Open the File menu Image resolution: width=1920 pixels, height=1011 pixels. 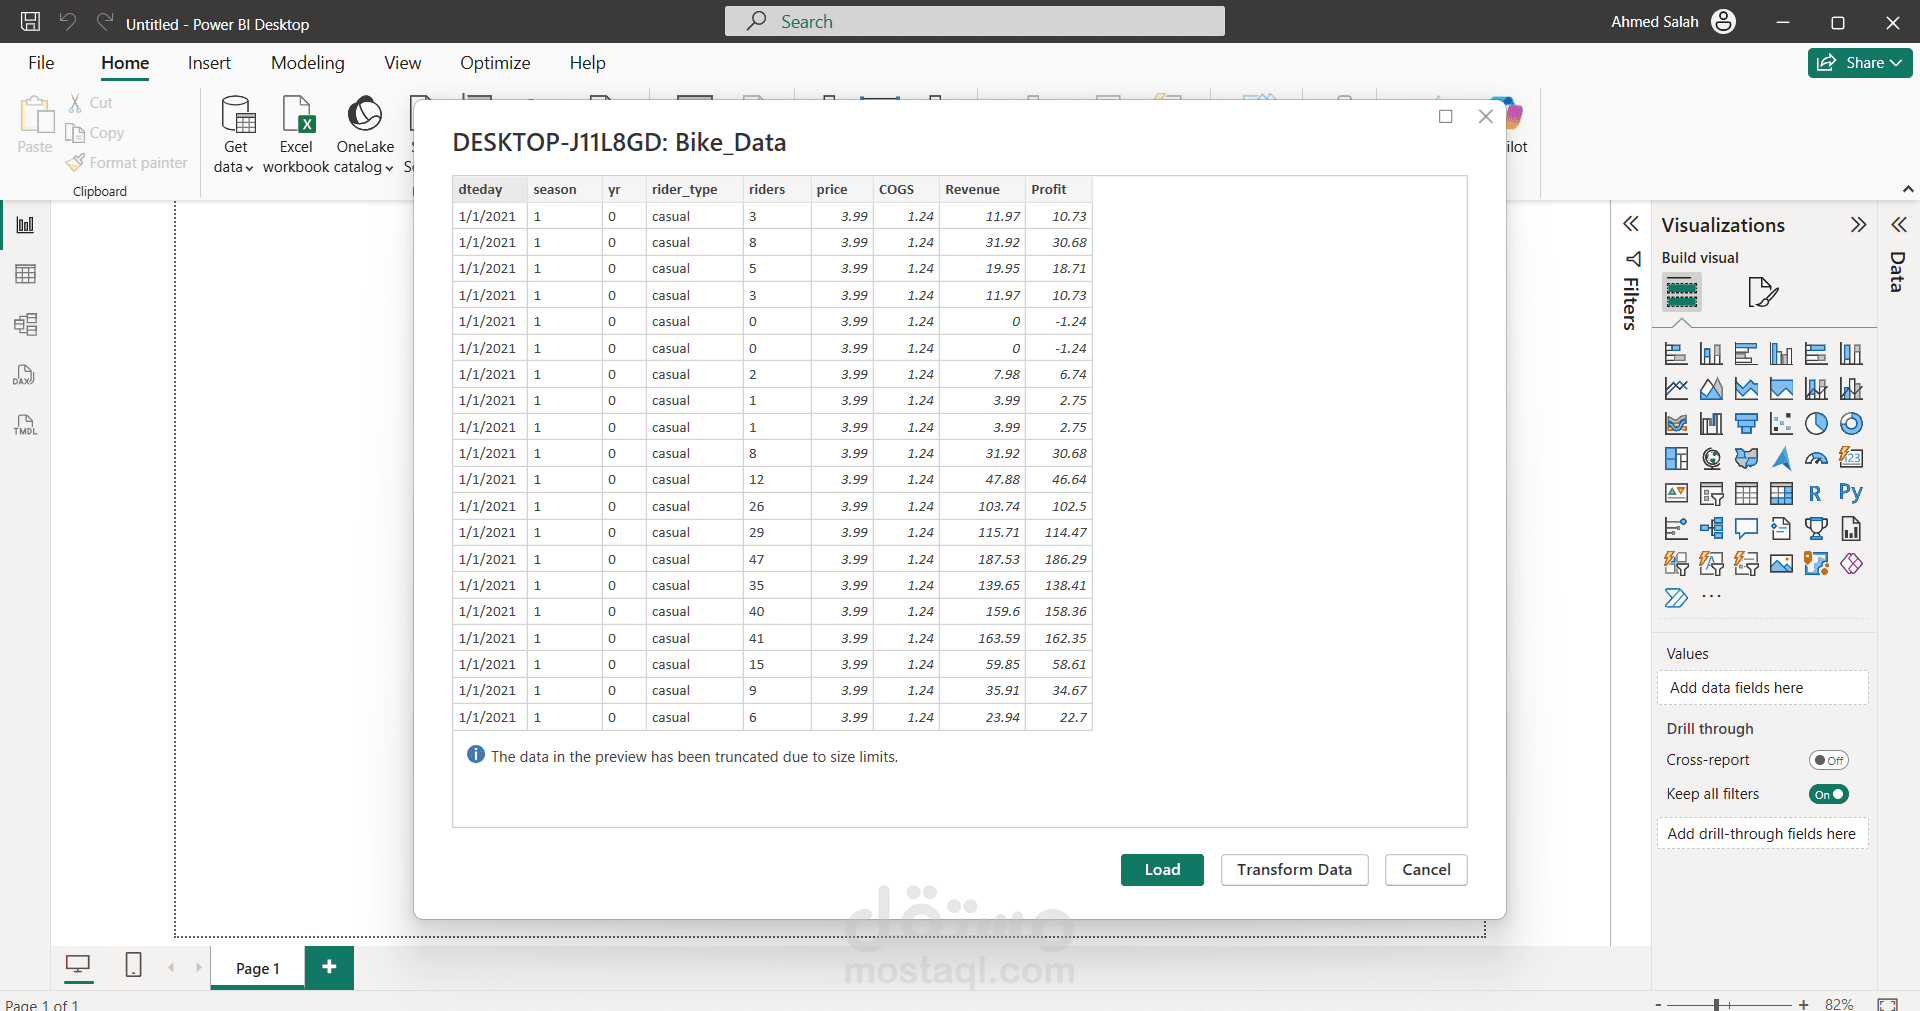[x=41, y=63]
